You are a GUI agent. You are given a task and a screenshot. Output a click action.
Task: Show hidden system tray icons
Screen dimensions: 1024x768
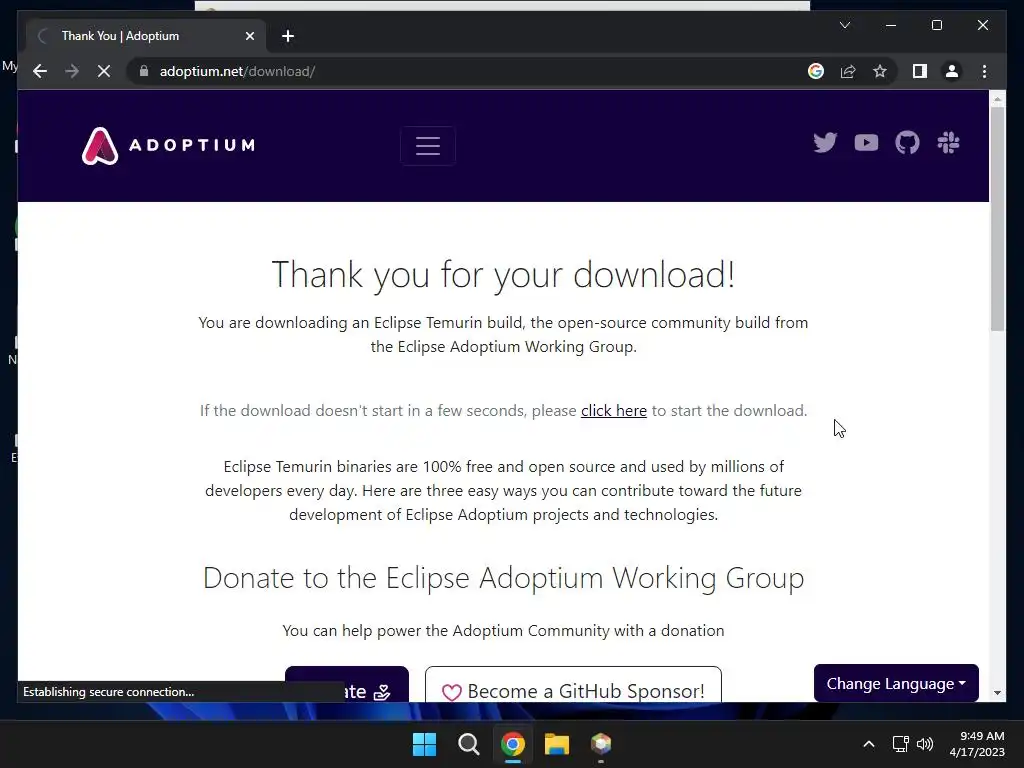click(869, 744)
